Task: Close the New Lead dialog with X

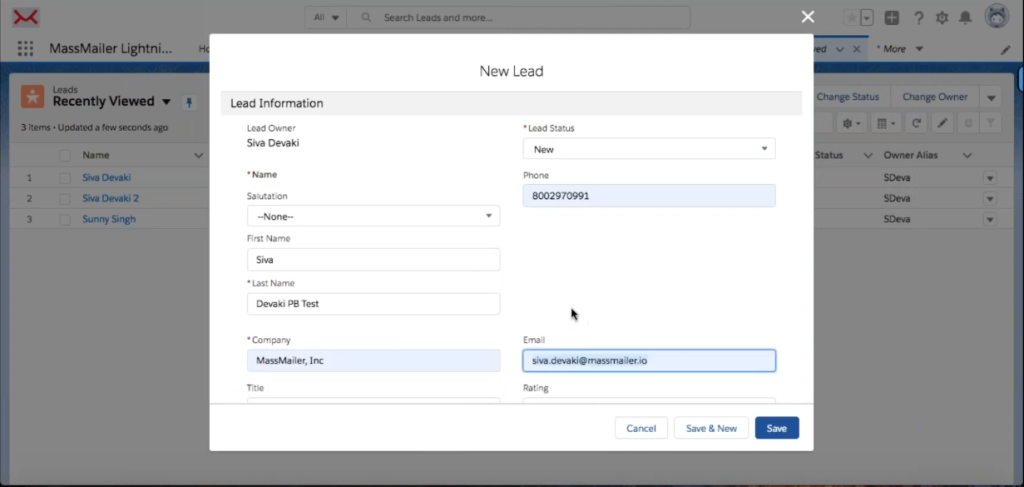Action: (x=808, y=17)
